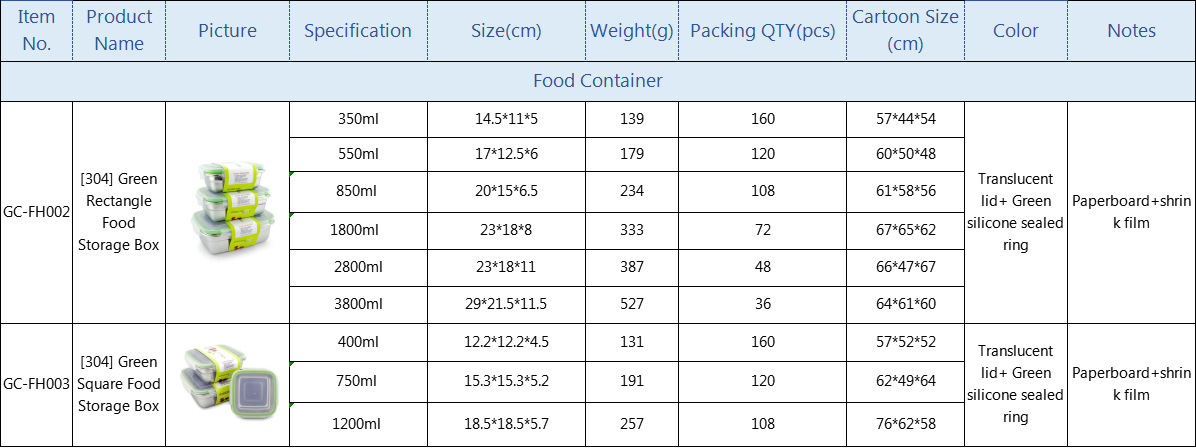Click the "Size(cm)" header cell

(x=506, y=31)
